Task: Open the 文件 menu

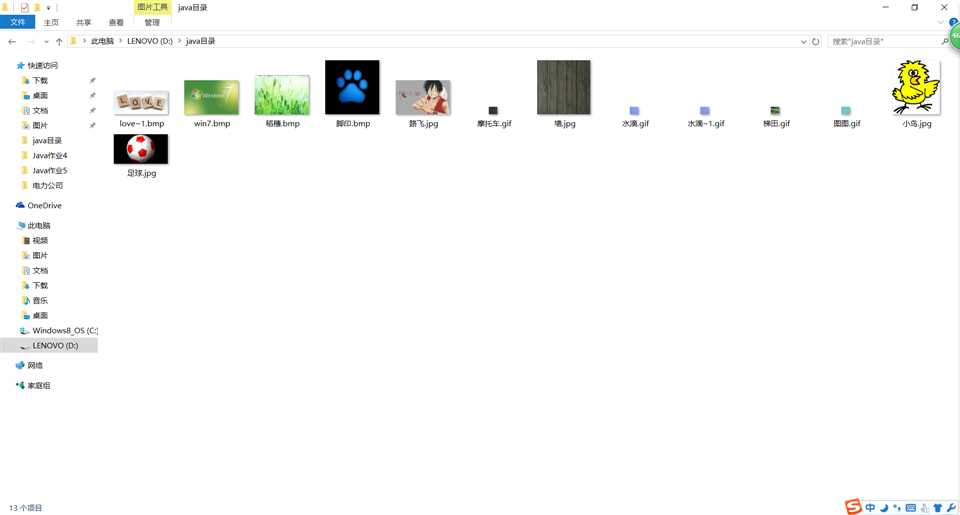Action: pyautogui.click(x=17, y=22)
